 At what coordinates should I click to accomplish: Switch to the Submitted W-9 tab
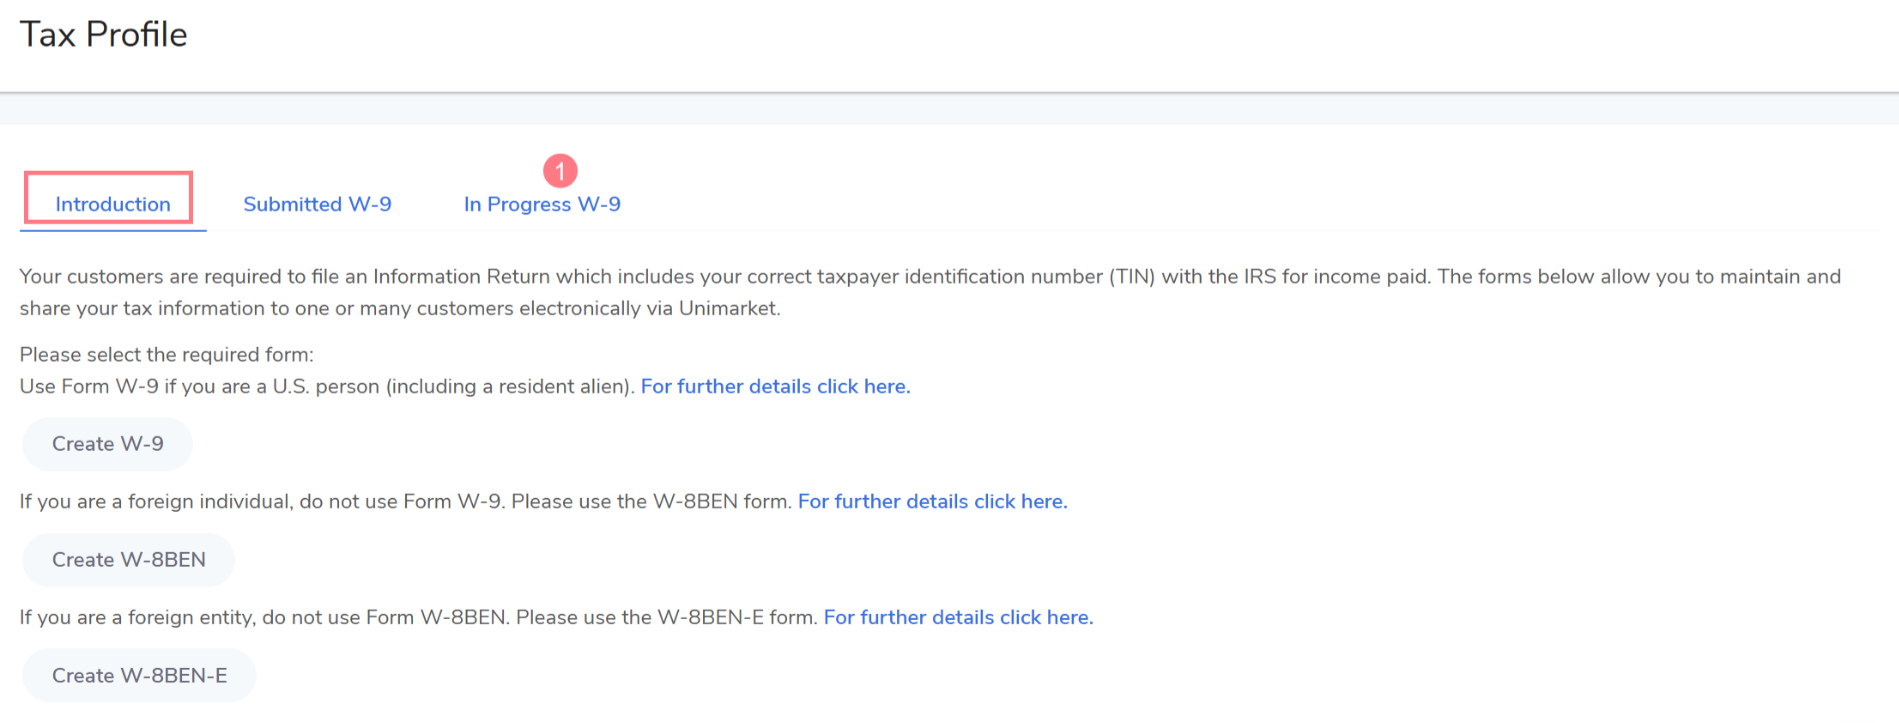coord(317,204)
